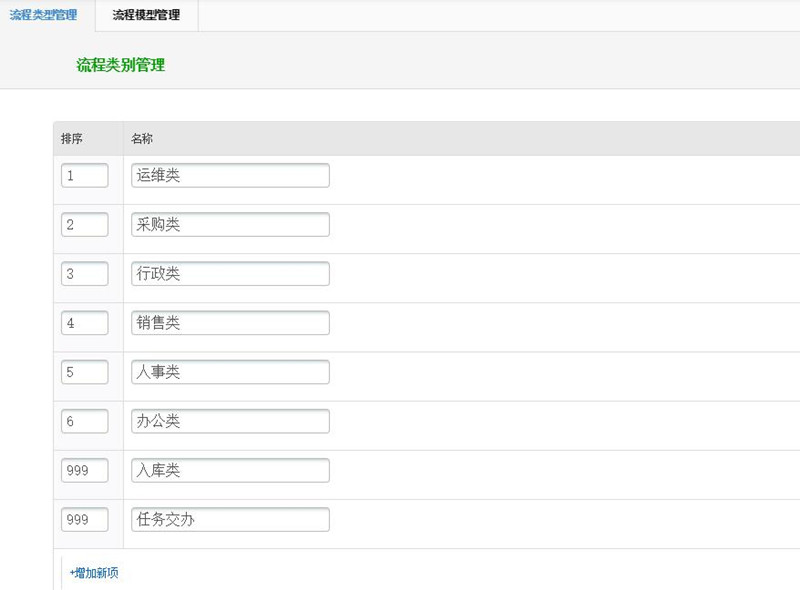Image resolution: width=800 pixels, height=590 pixels.
Task: Select the 办公类 name field
Action: point(229,420)
